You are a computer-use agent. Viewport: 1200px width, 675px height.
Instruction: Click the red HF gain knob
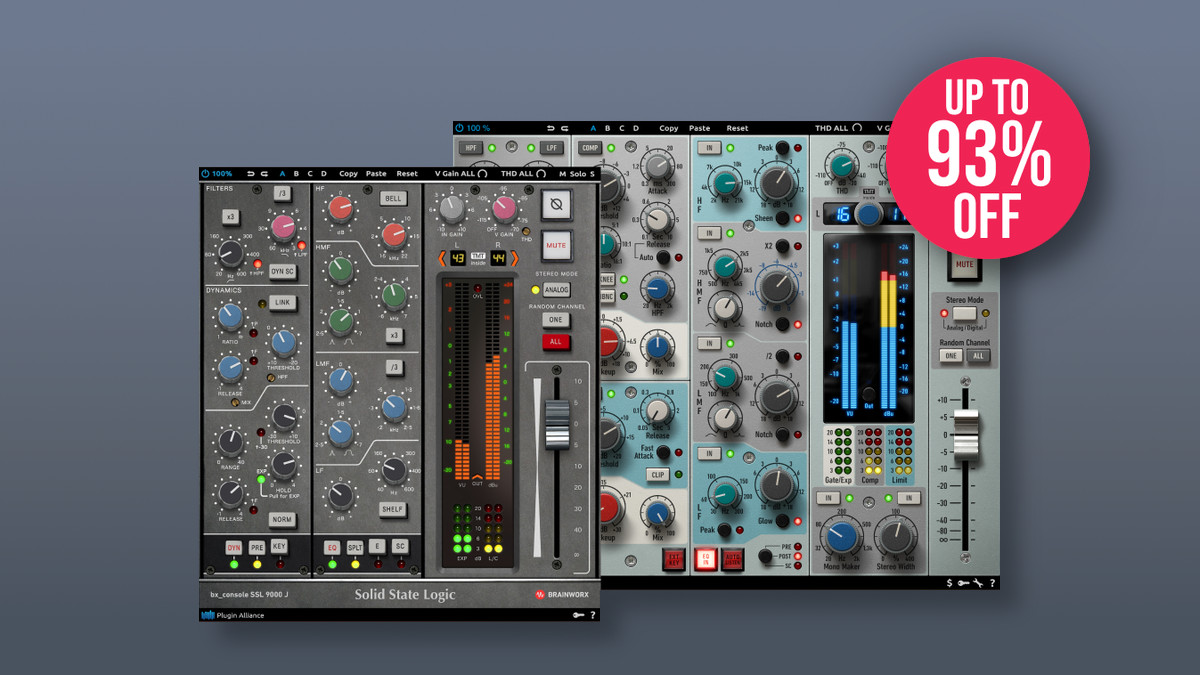[x=341, y=208]
